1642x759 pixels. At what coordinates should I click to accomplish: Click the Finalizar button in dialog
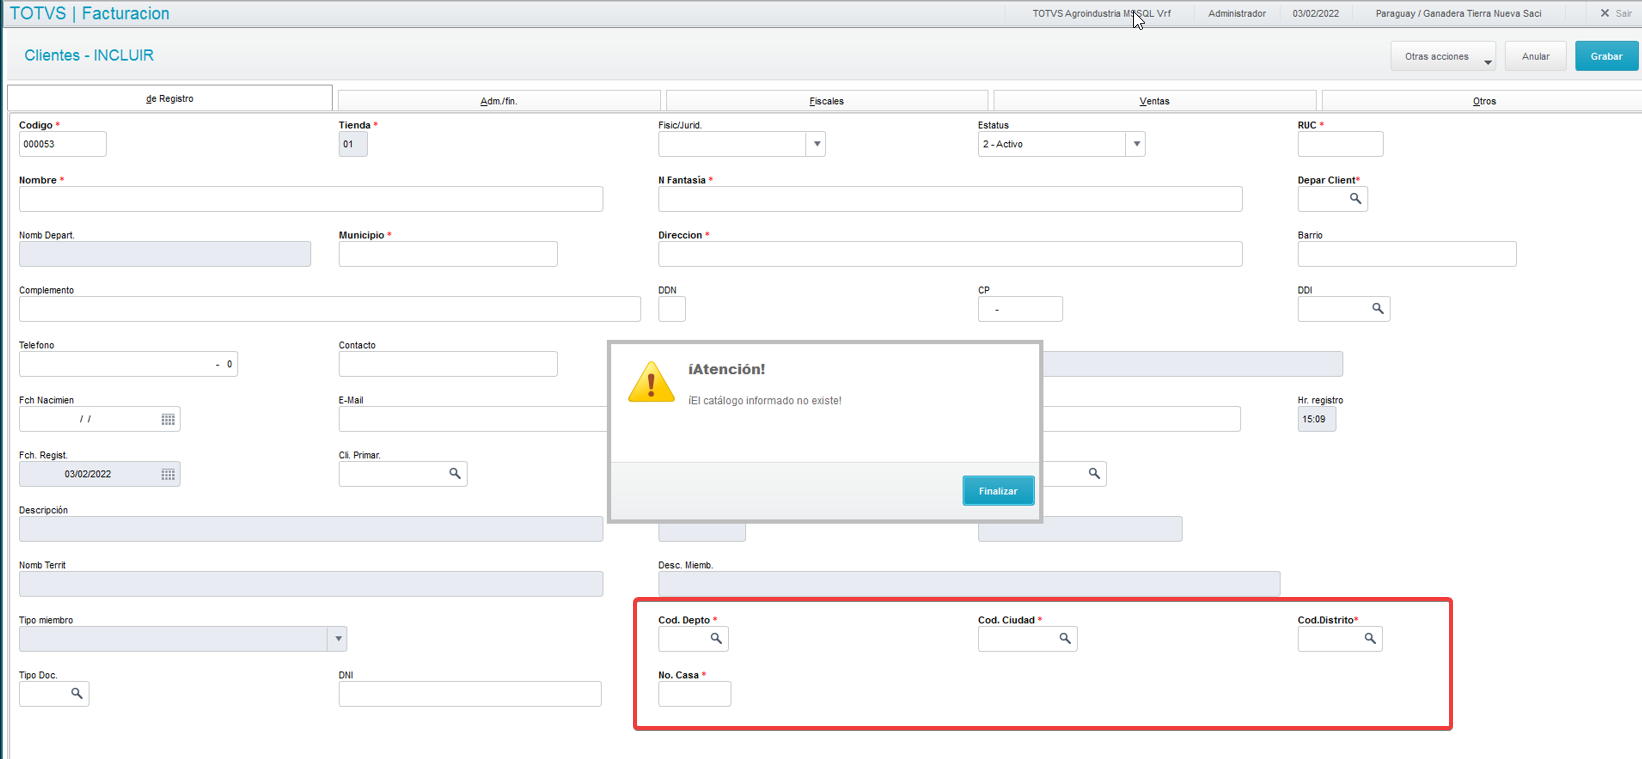point(998,491)
